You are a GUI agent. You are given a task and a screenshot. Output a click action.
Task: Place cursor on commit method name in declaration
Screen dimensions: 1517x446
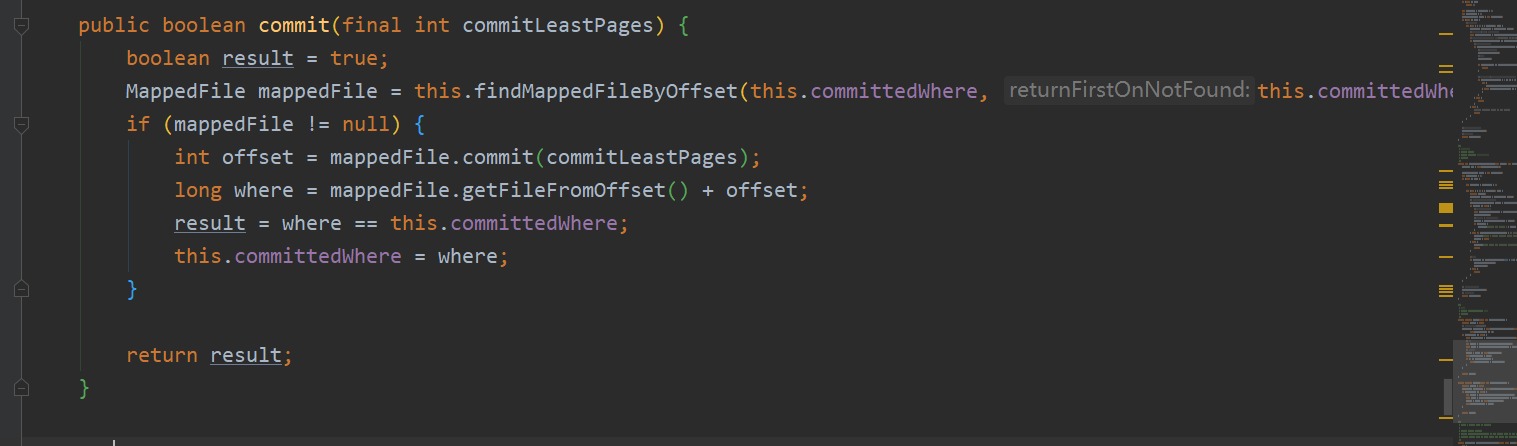point(295,25)
